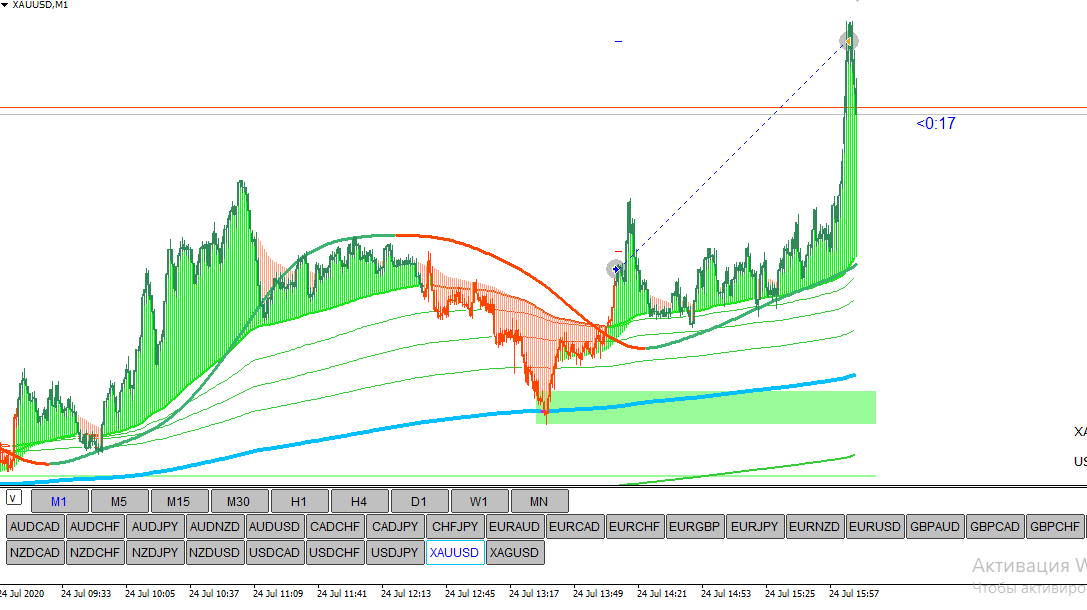1087x610 pixels.
Task: Load the GBPAUD pair
Action: [x=935, y=527]
